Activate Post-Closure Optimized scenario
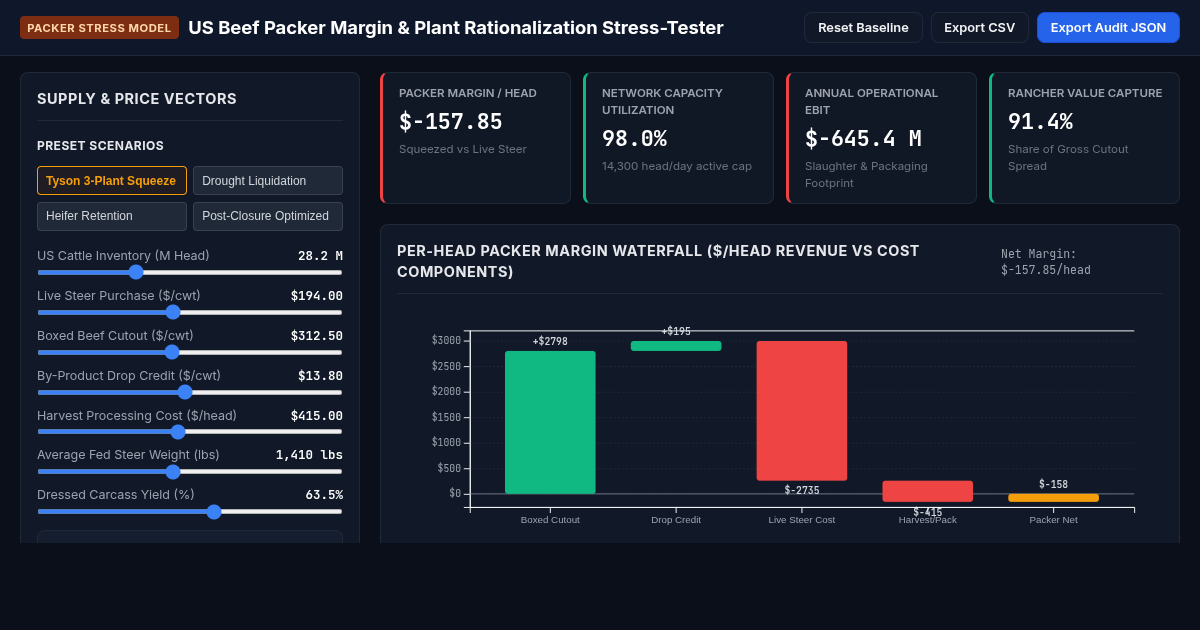This screenshot has width=1200, height=630. click(268, 216)
